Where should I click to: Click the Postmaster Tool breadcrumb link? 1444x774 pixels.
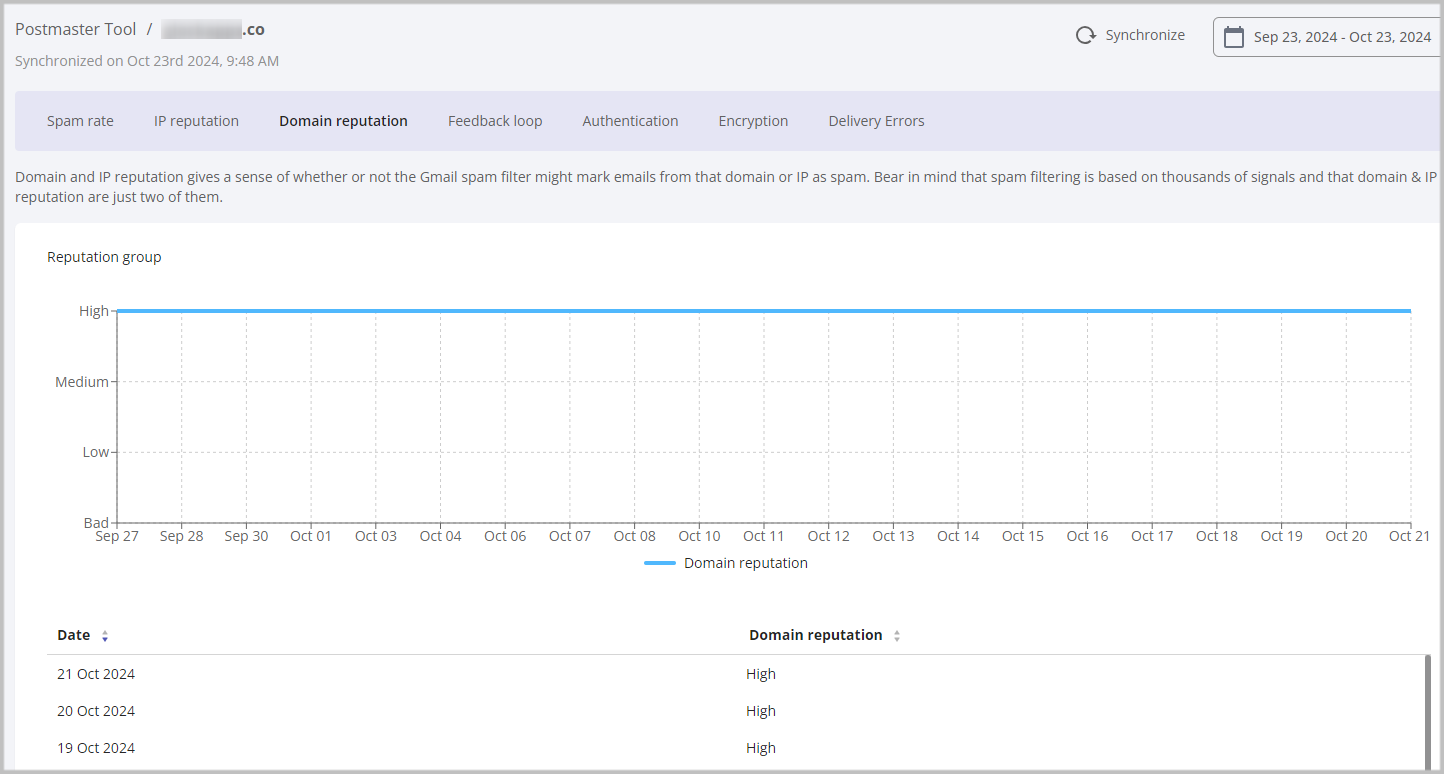point(76,29)
